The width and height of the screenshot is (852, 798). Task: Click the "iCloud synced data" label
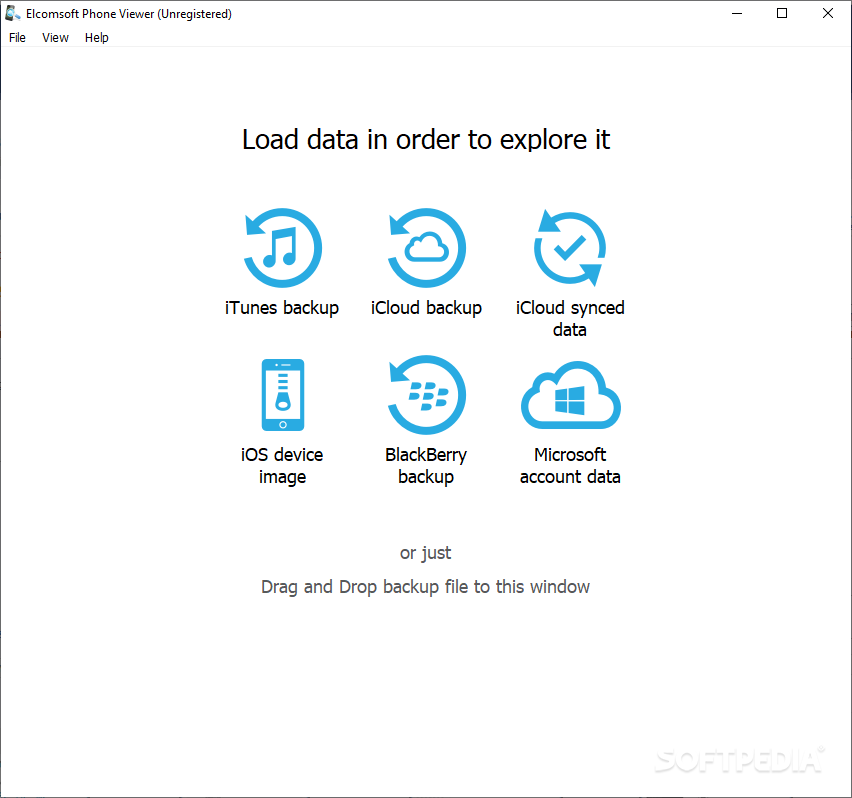pos(570,319)
